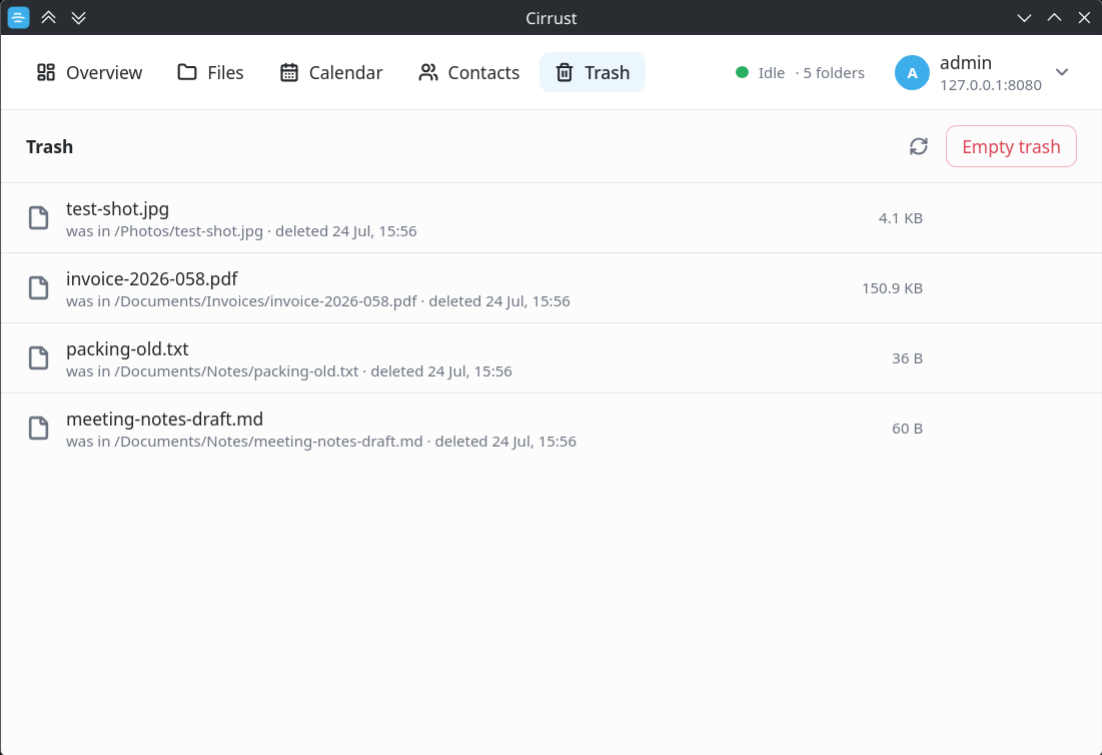Screen dimensions: 1102x755
Task: Click the 4.1 KB size value
Action: [x=900, y=219]
